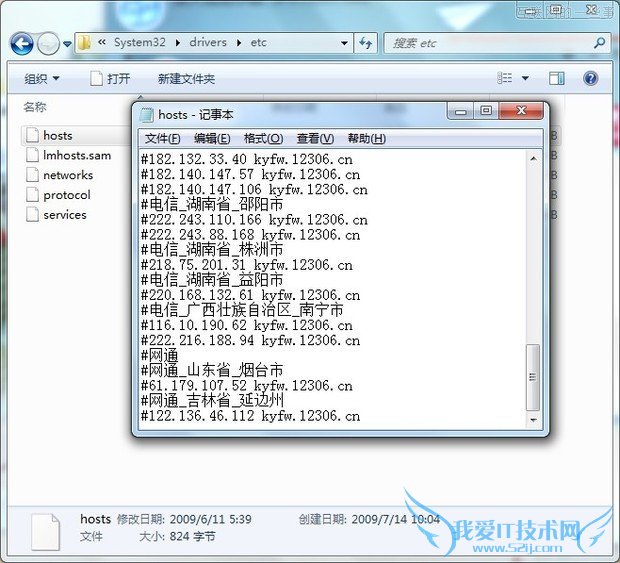Screen dimensions: 620x563
Task: Open Explorer help question mark icon
Action: [x=590, y=78]
